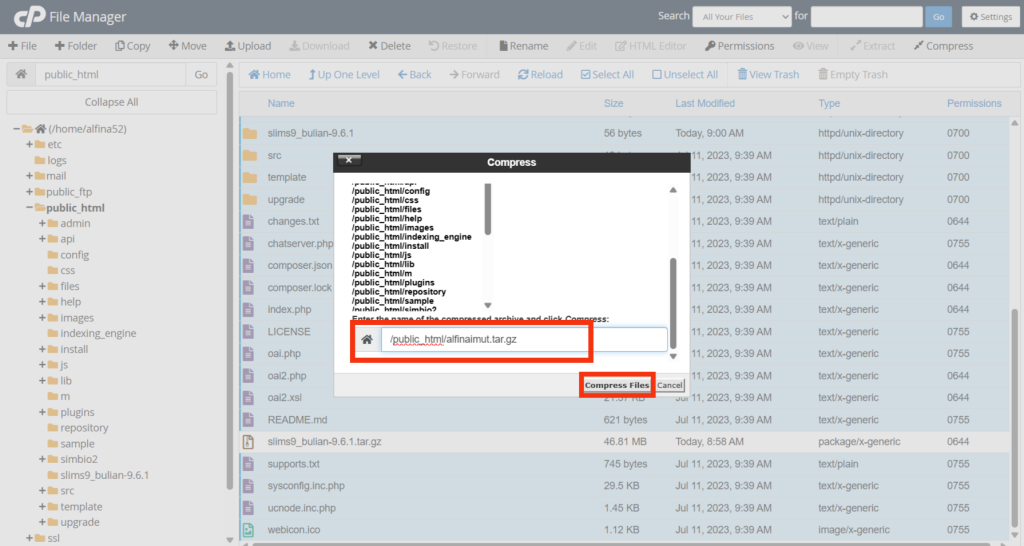Collapse the public_html folder tree node

coord(28,208)
